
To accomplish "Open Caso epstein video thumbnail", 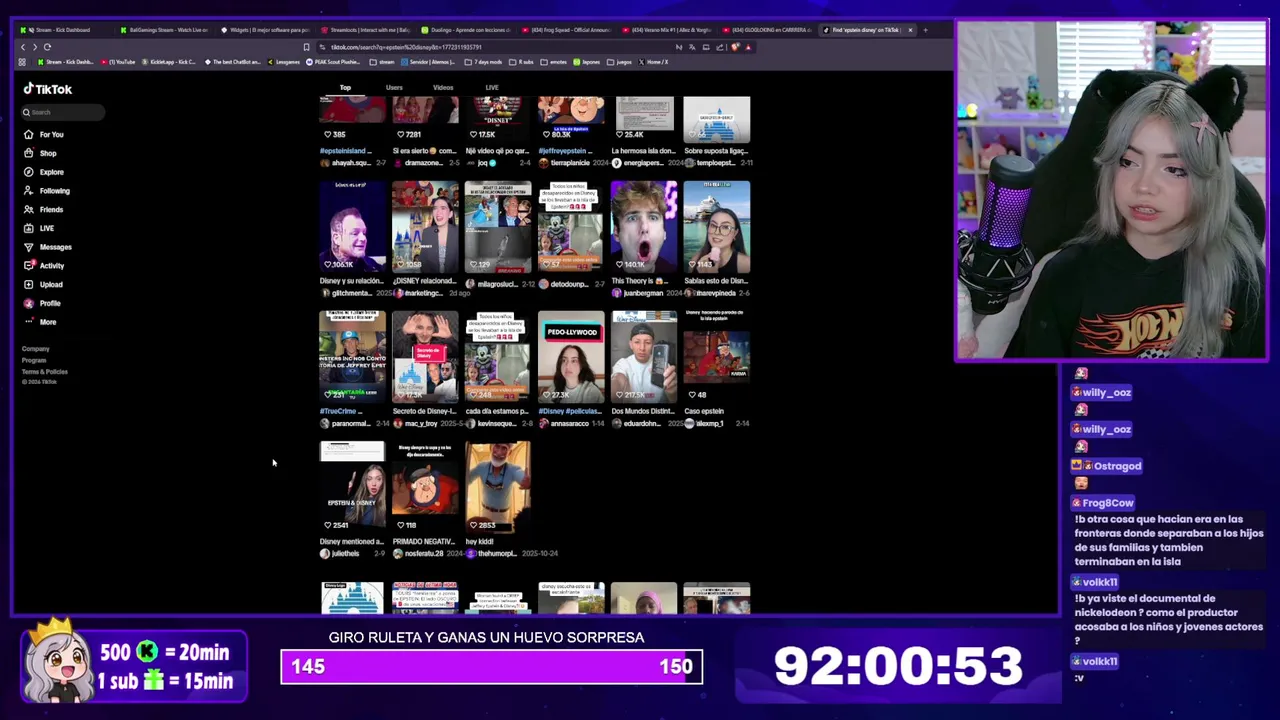I will [717, 356].
